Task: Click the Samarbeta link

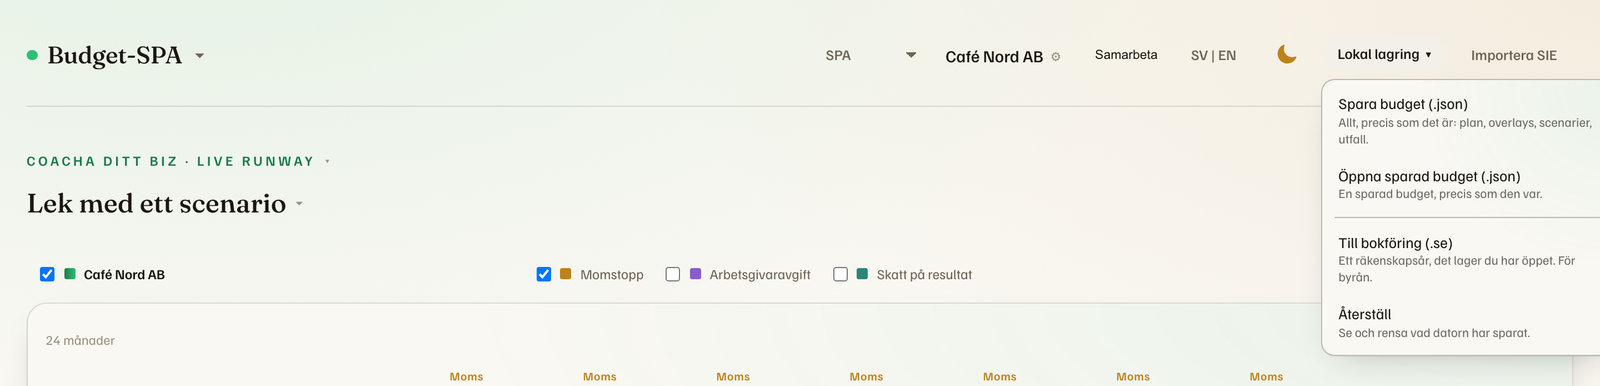Action: [1126, 55]
